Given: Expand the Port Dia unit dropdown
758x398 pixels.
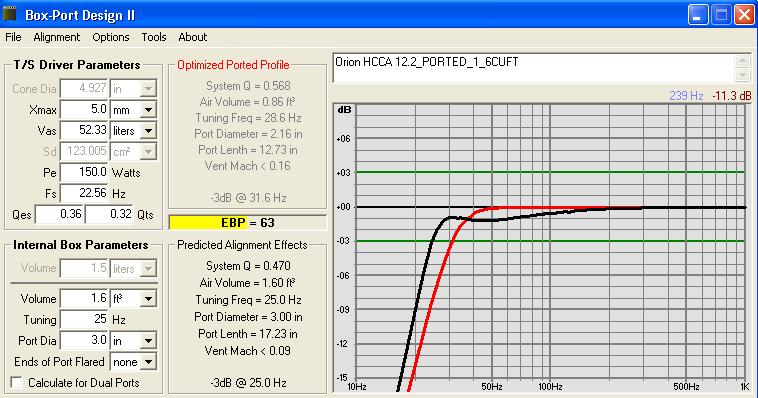Looking at the screenshot, I should click(148, 341).
